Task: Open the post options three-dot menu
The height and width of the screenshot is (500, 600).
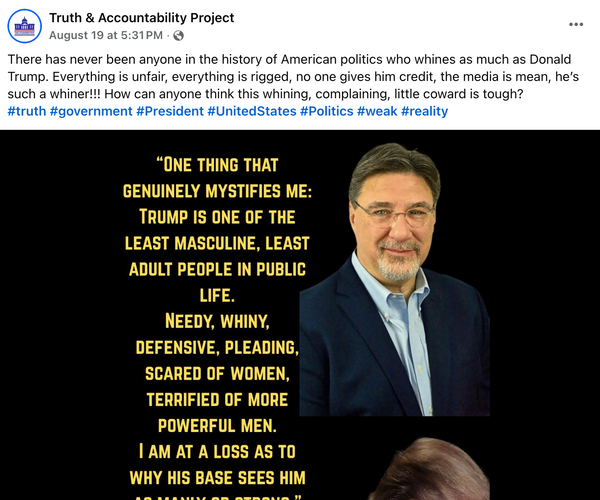Action: click(576, 24)
